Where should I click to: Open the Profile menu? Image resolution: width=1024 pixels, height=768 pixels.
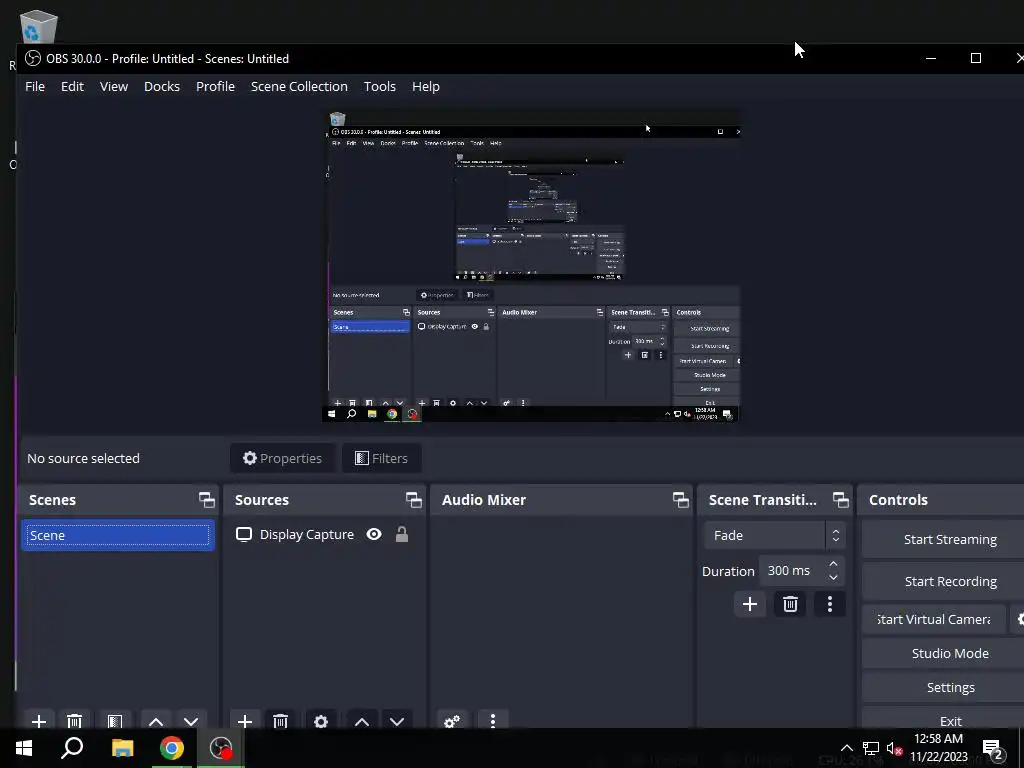point(216,86)
